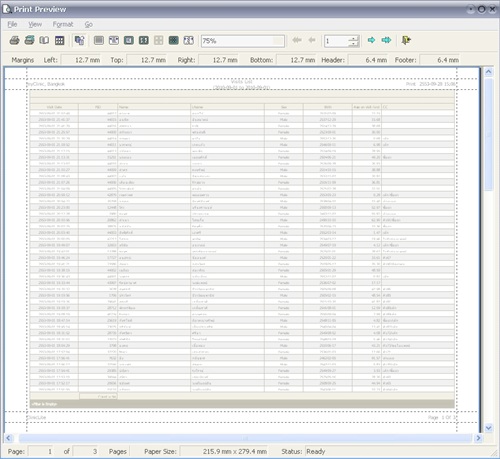Click the Paper Size value 215.9 mm x 279.4 mm
500x459 pixels.
coord(224,451)
